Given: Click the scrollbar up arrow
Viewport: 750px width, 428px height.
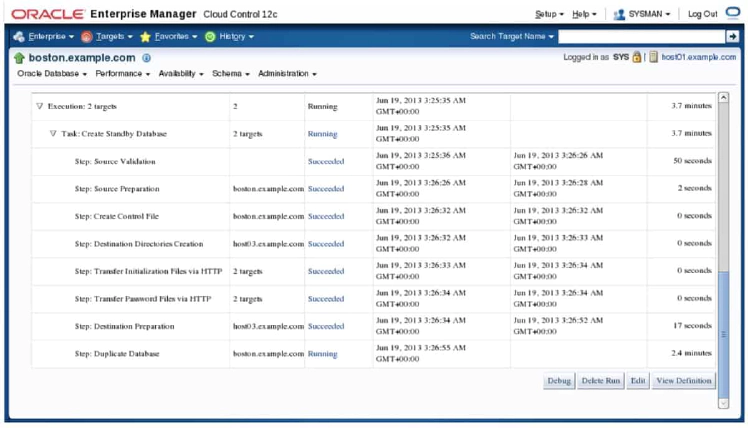Looking at the screenshot, I should (724, 98).
